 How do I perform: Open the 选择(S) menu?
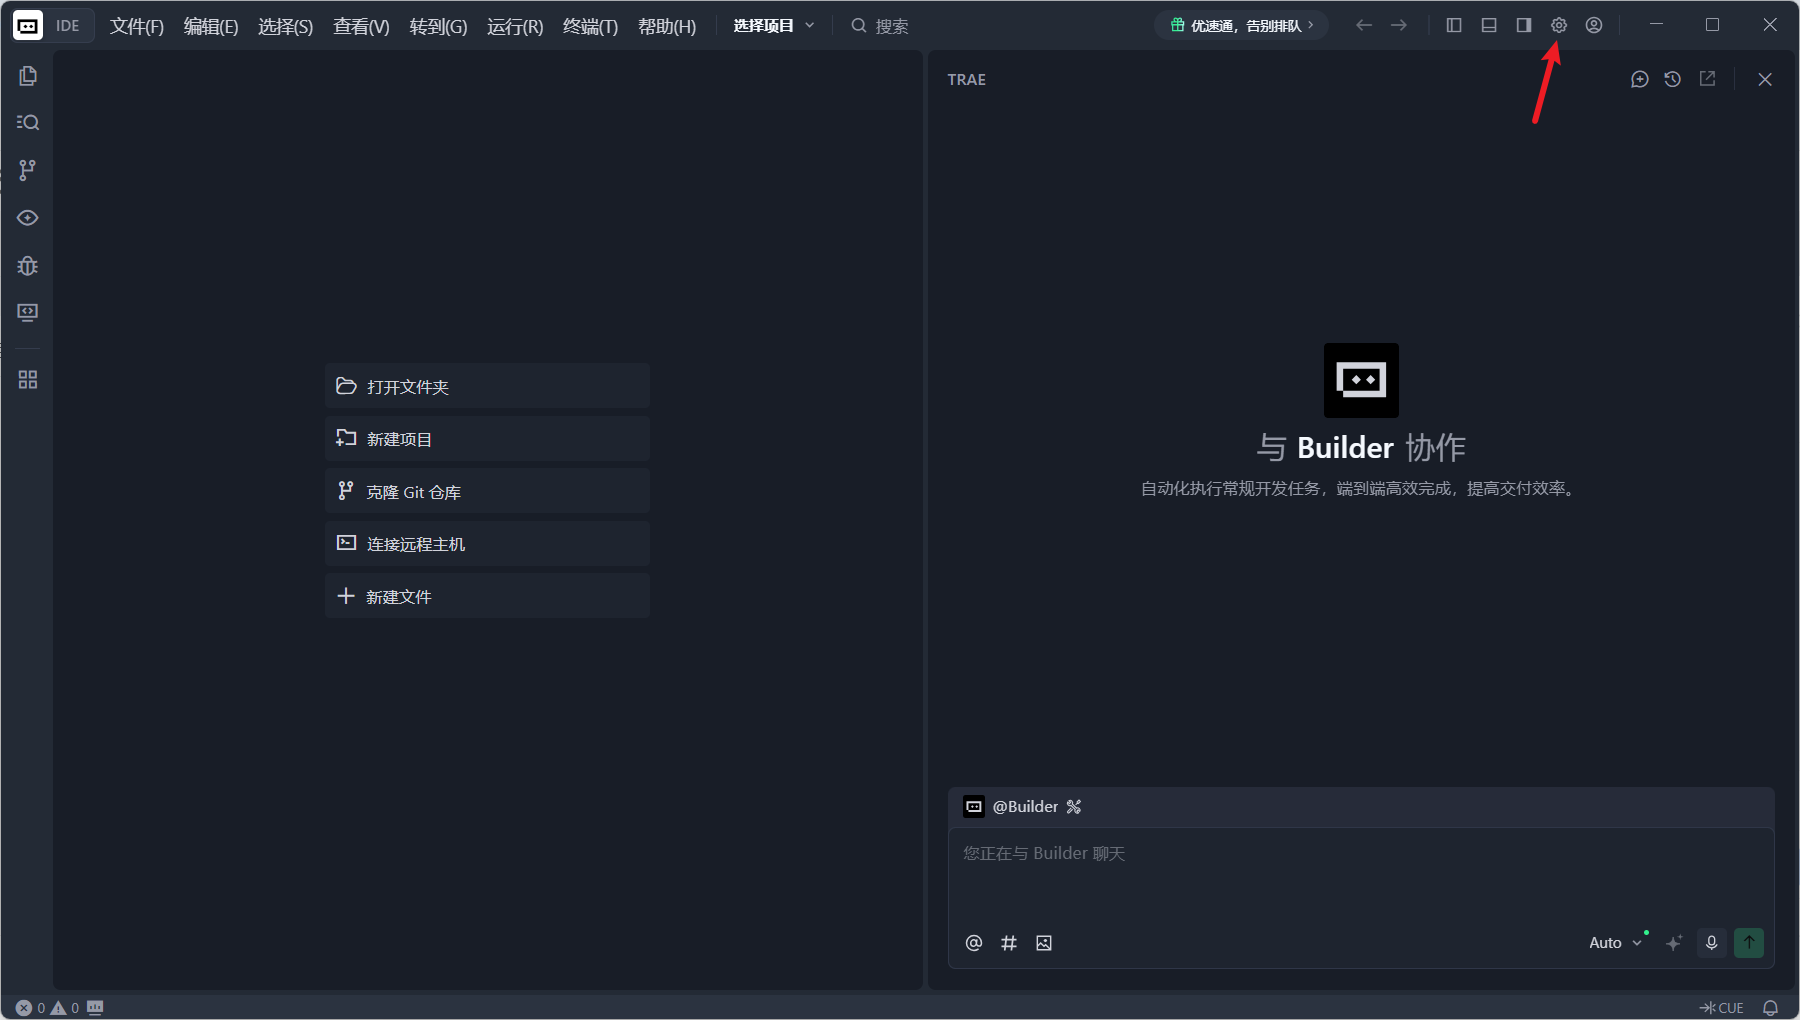(286, 26)
